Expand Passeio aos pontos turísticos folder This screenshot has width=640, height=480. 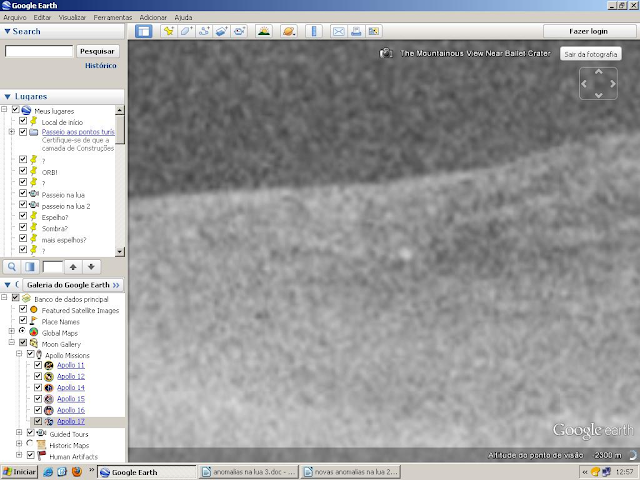point(11,132)
